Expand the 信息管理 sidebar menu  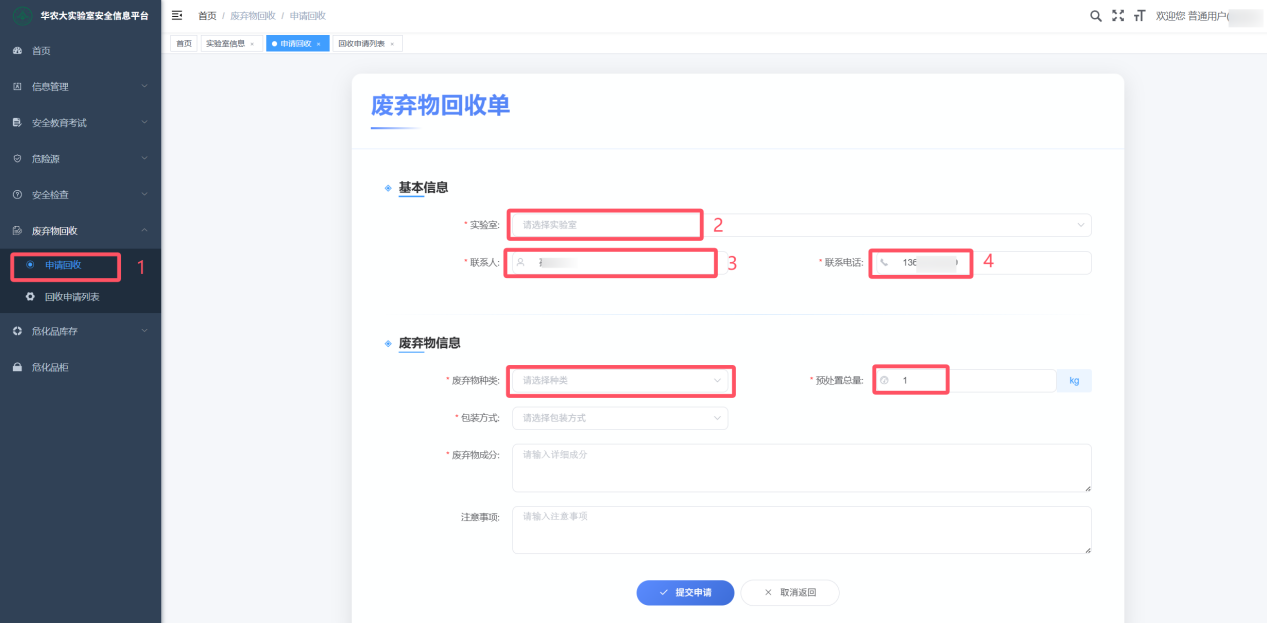point(80,87)
